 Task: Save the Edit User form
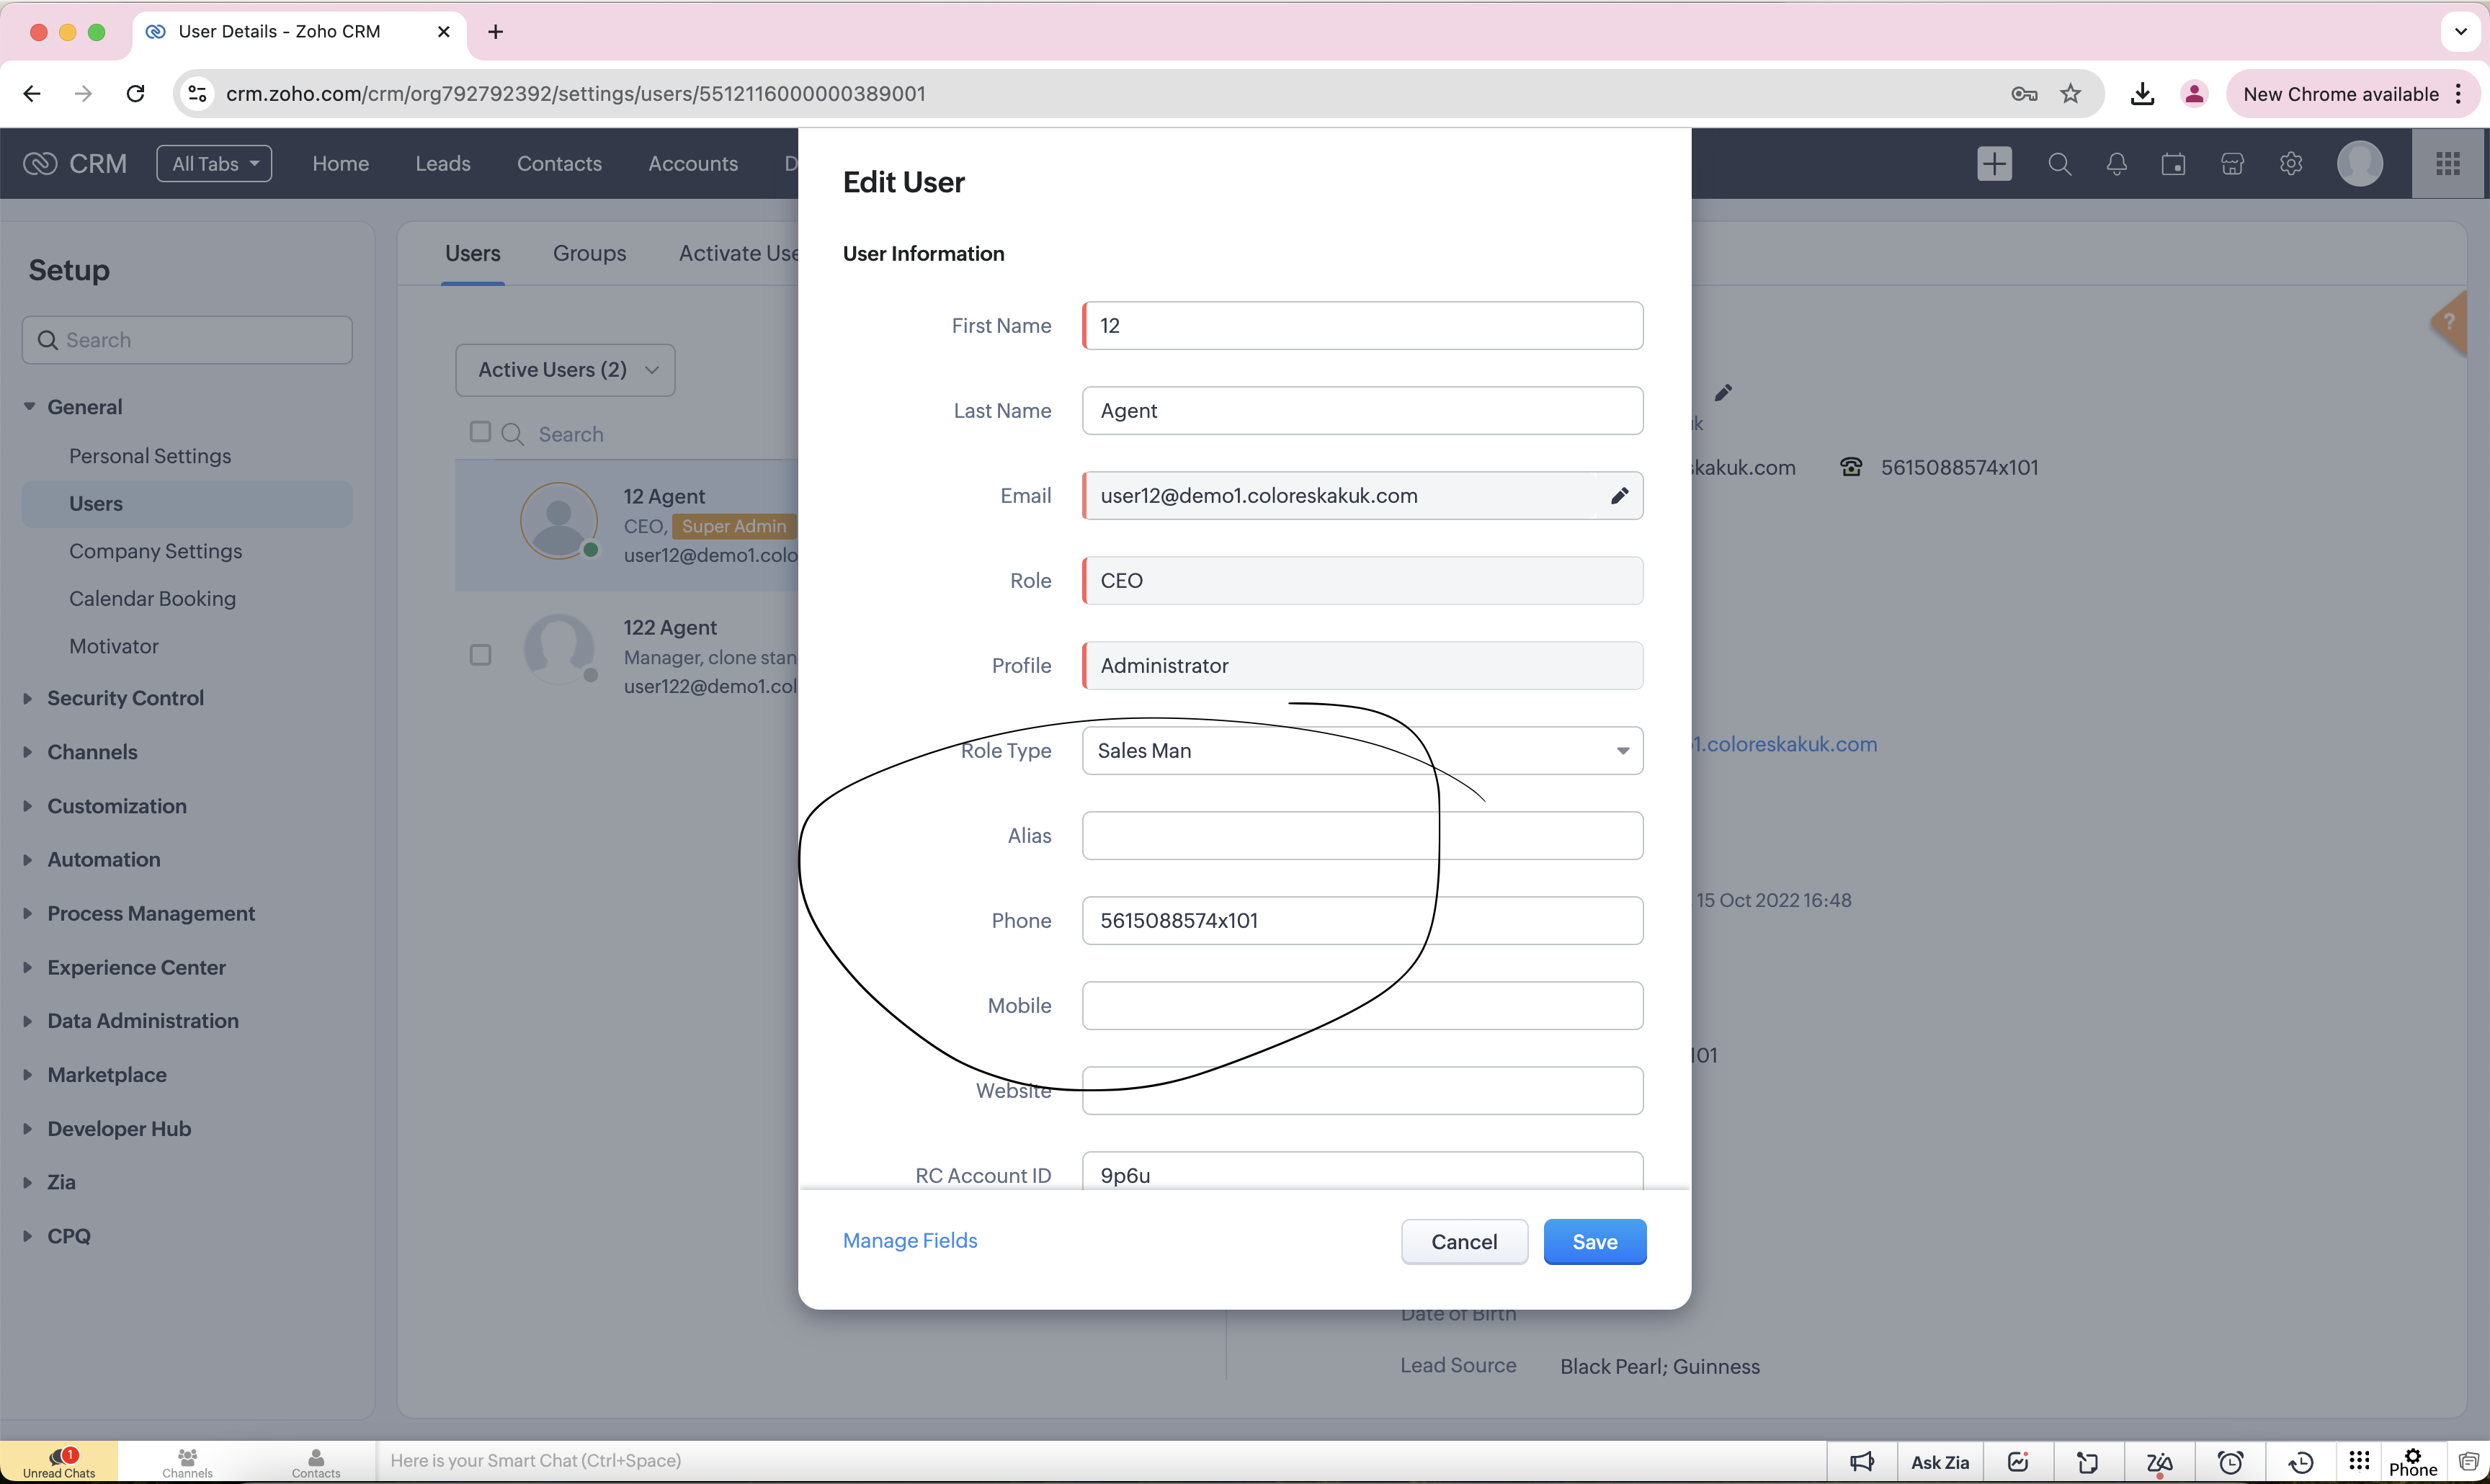point(1594,1241)
